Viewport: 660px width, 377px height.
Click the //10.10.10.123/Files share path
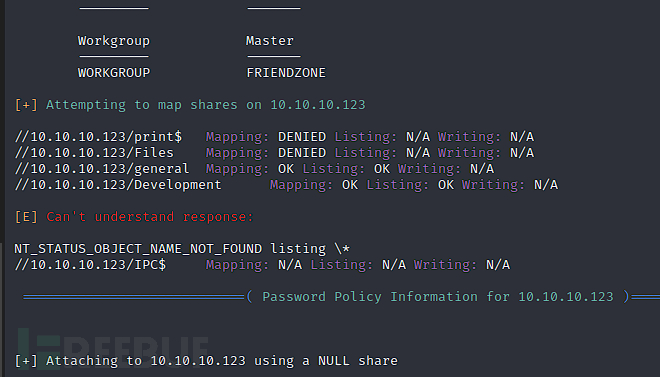tap(94, 153)
